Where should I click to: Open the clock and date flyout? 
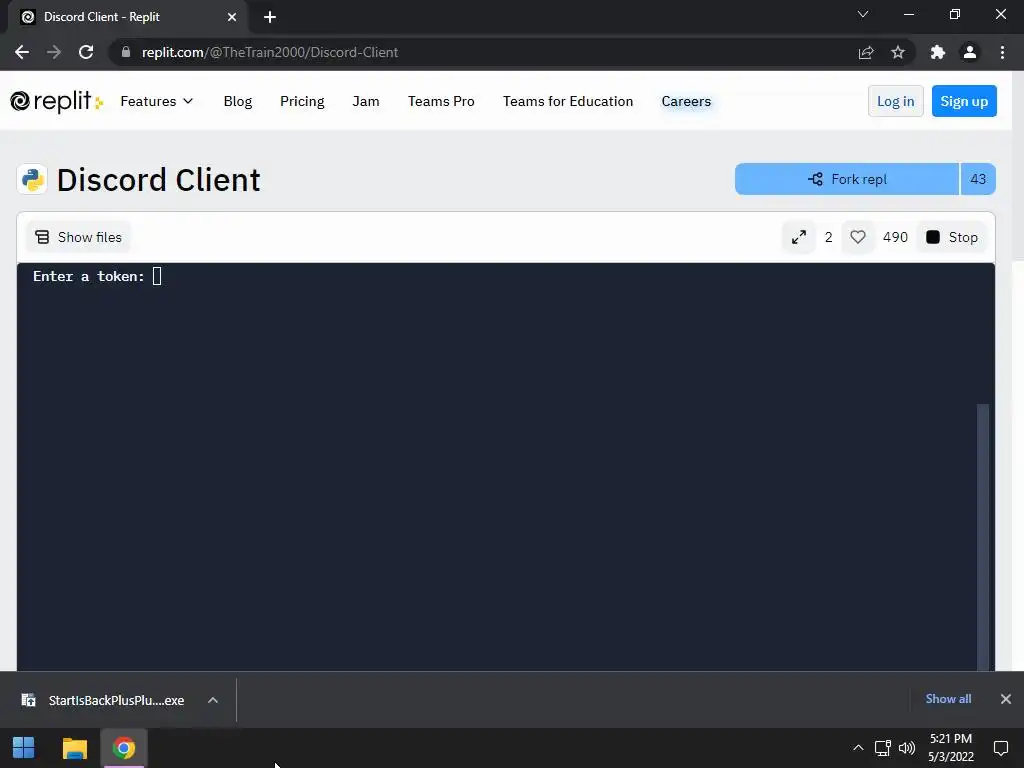(951, 748)
